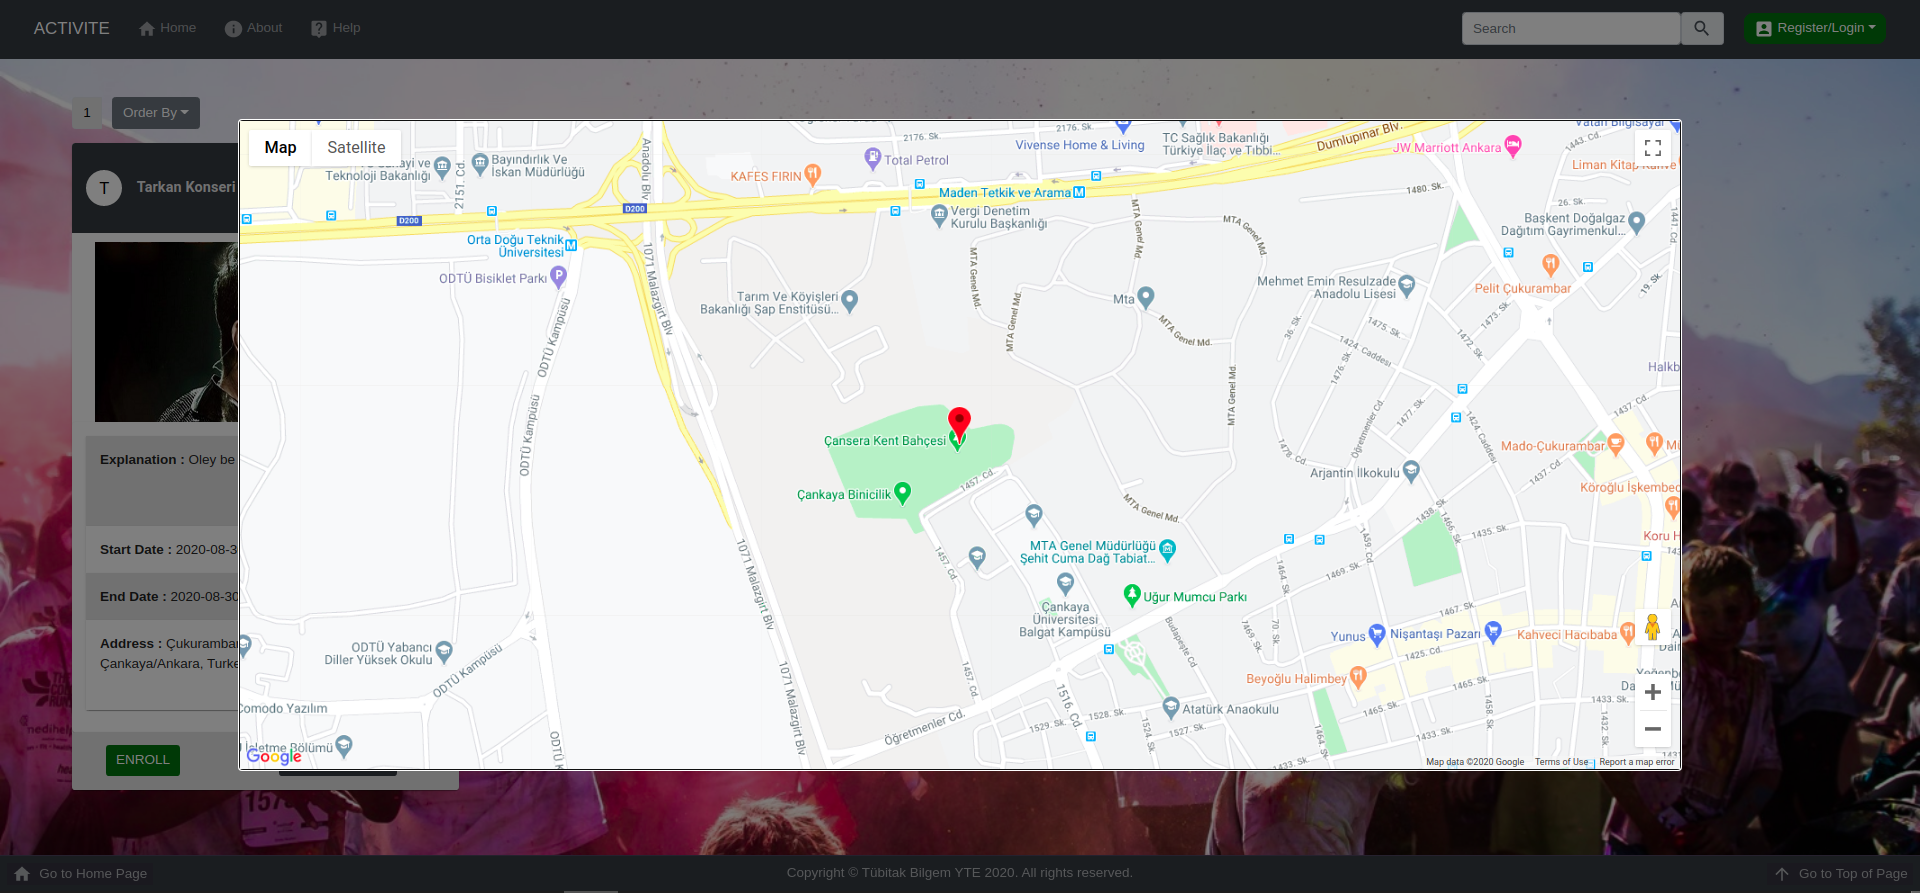Expand the Order By dropdown
The image size is (1920, 893).
(156, 113)
